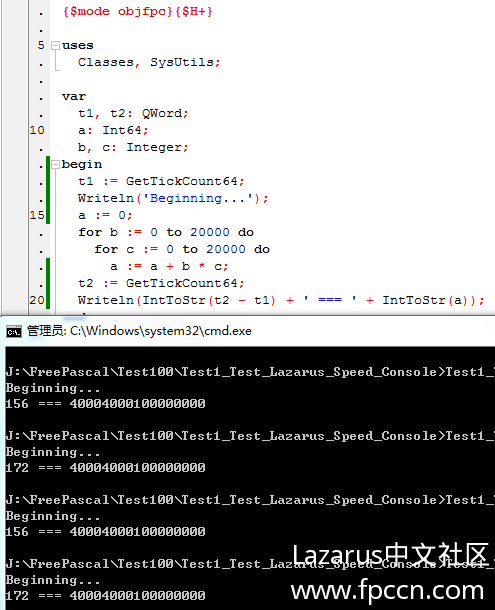Image resolution: width=495 pixels, height=610 pixels.
Task: Collapse the begin block fold marker
Action: coord(56,164)
